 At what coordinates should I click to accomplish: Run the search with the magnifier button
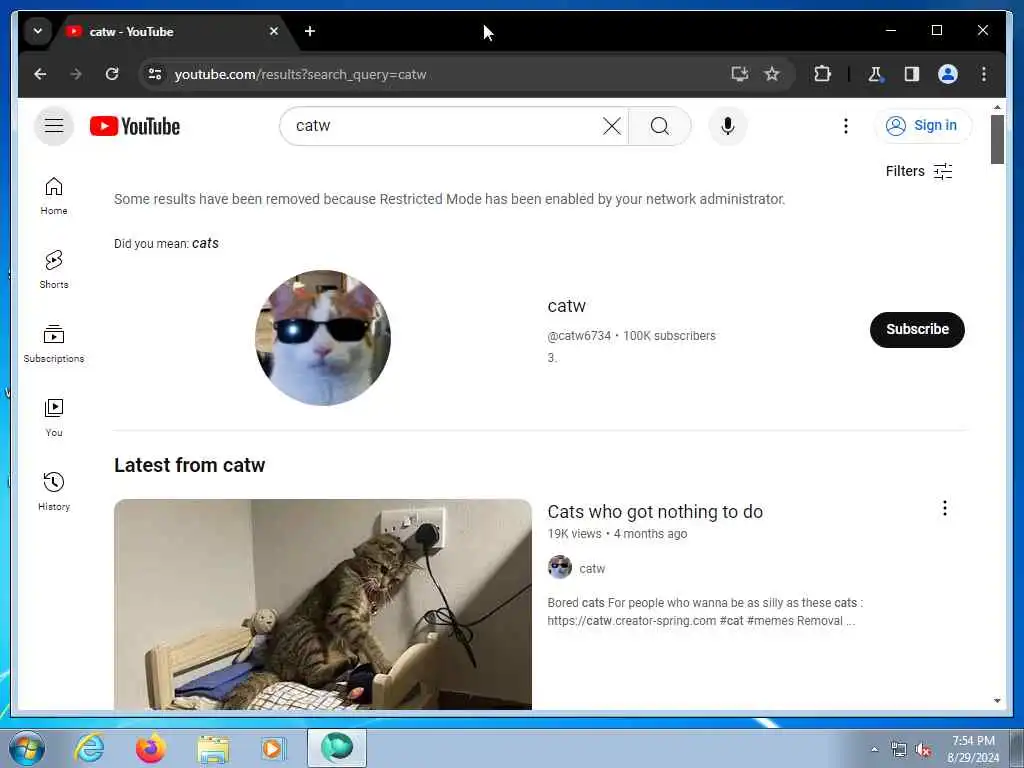660,126
